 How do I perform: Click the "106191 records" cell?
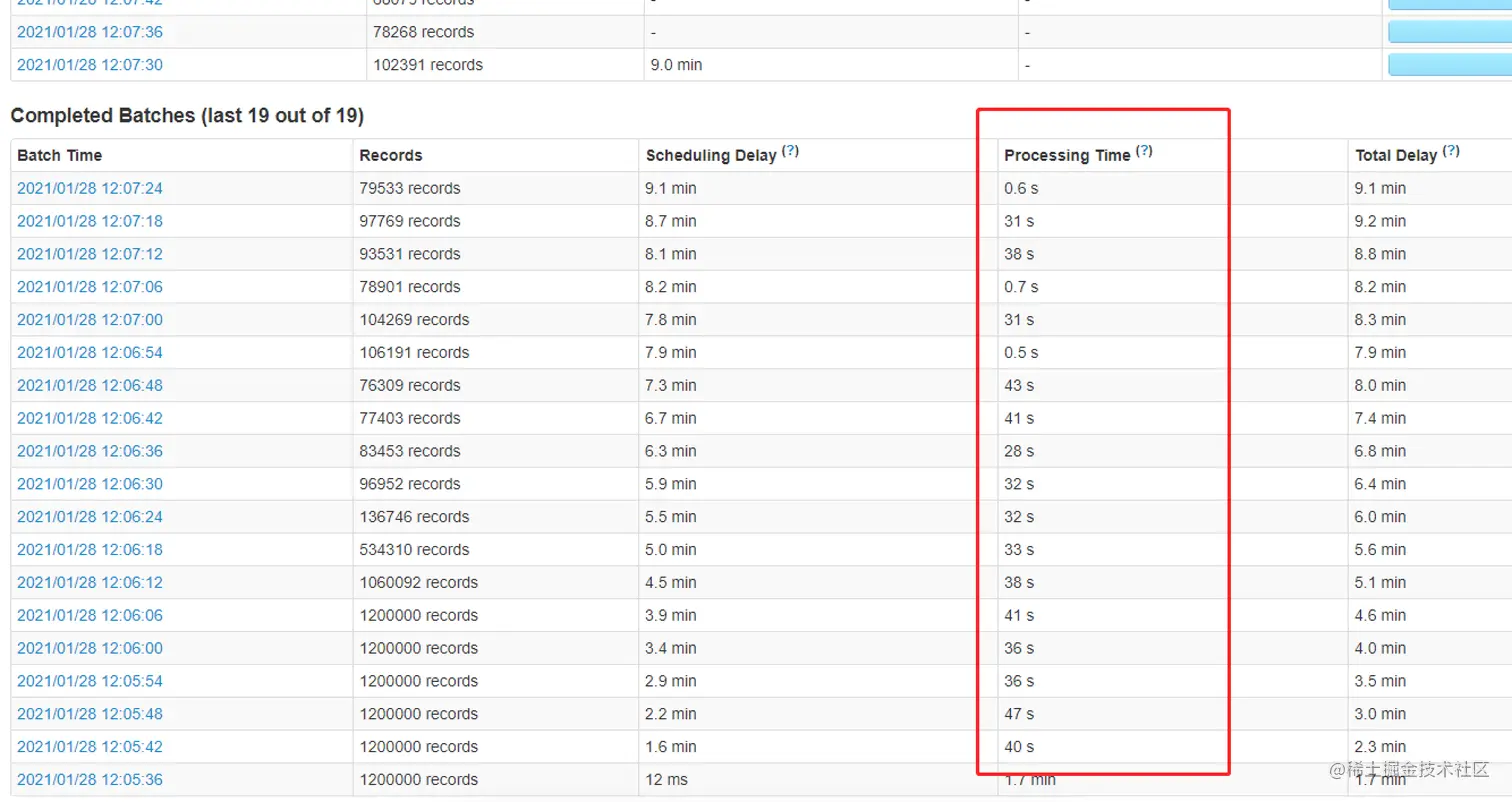point(414,353)
